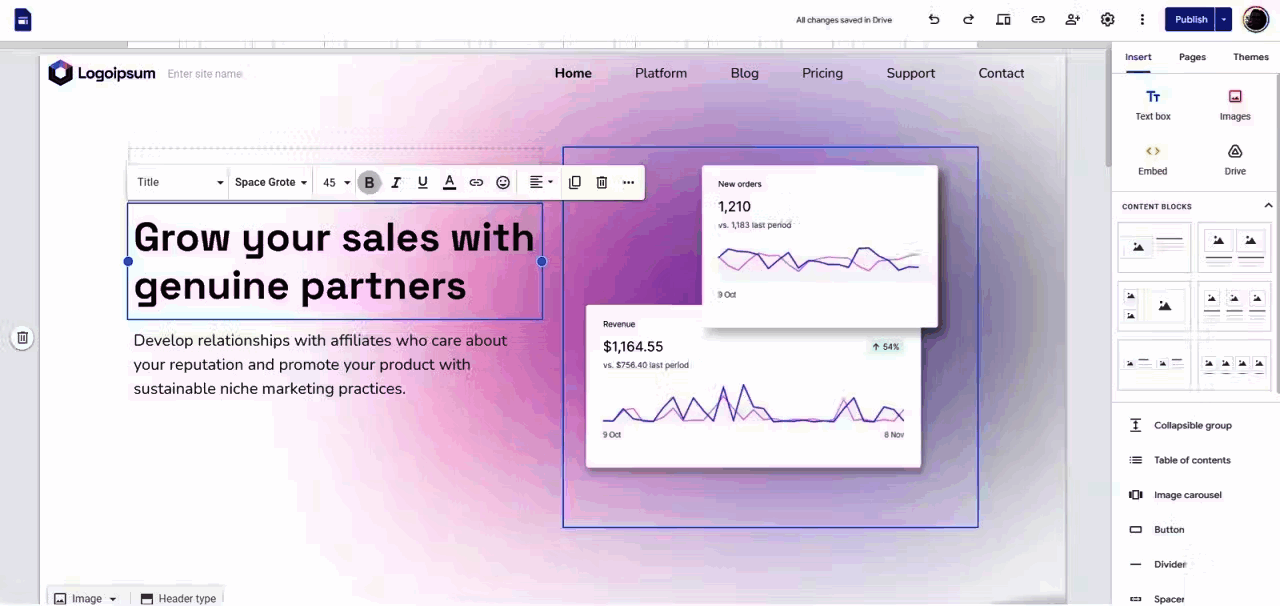Click the 'Develop relationships with affiliates' paragraph

click(321, 365)
